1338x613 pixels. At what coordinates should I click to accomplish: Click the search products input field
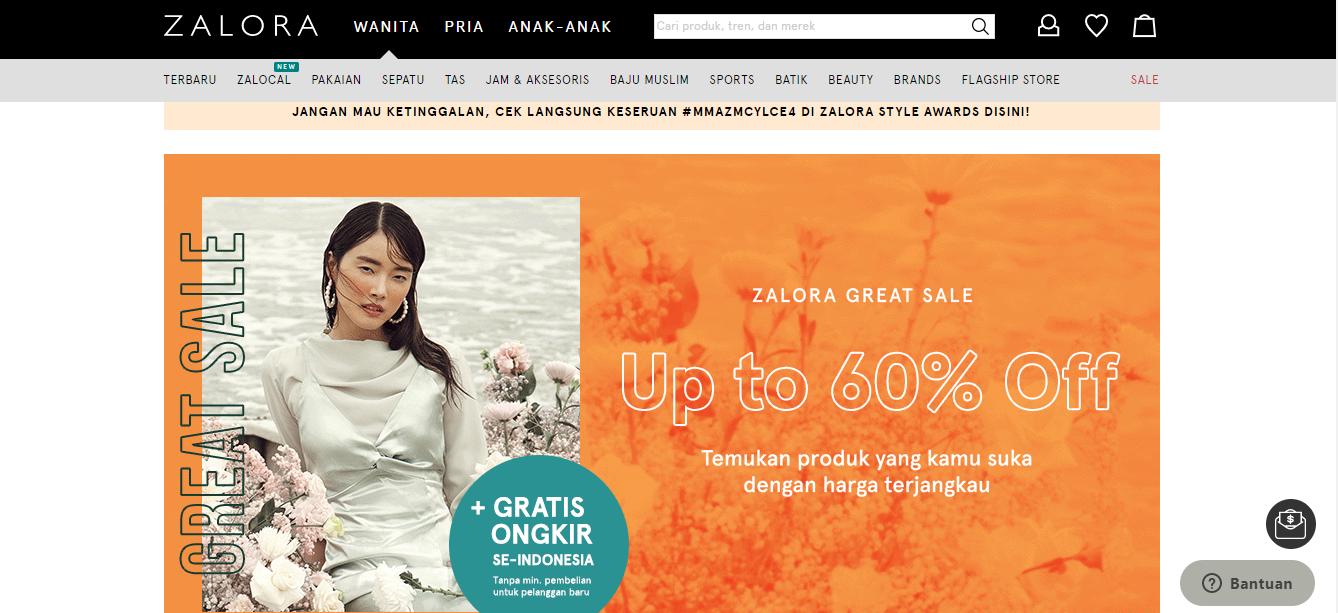(811, 26)
